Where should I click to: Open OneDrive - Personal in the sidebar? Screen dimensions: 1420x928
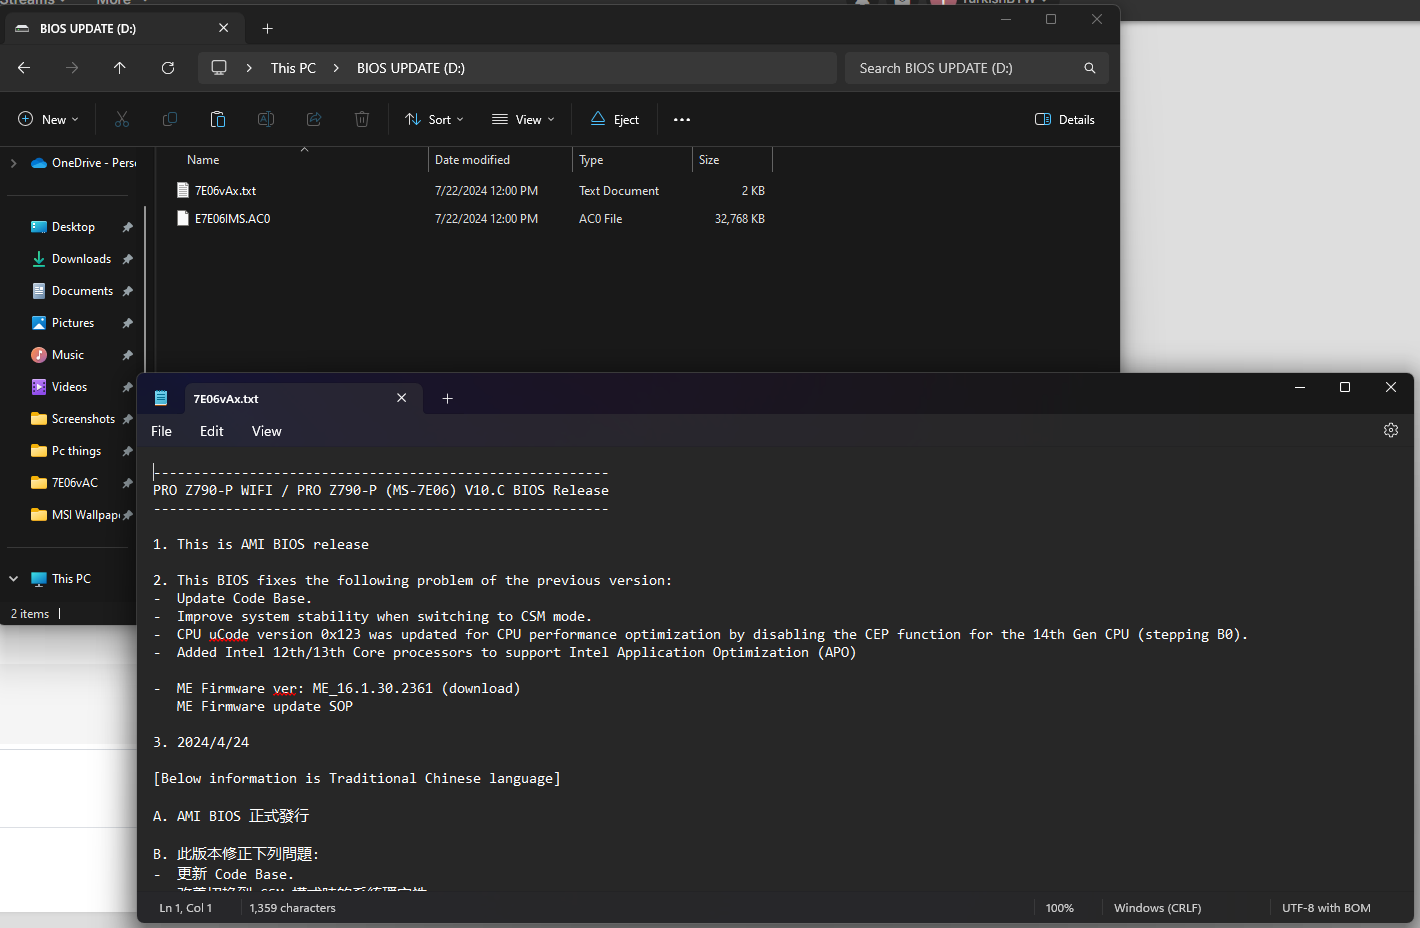83,163
